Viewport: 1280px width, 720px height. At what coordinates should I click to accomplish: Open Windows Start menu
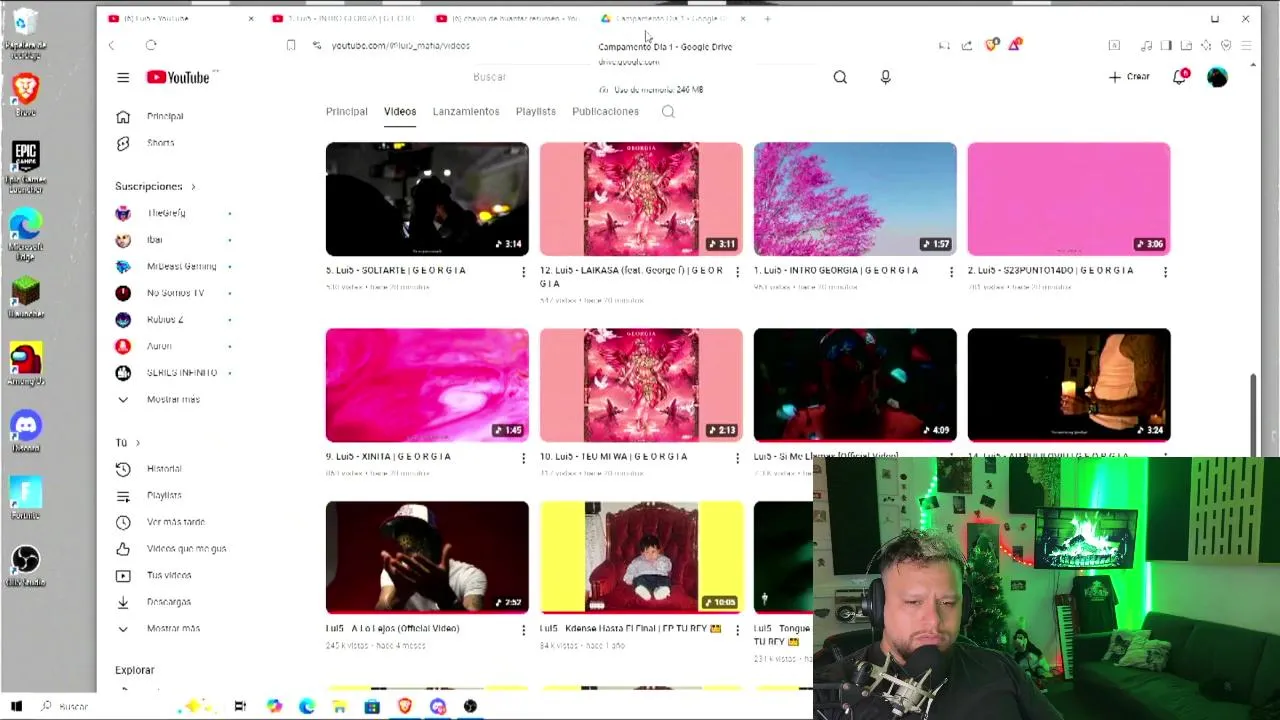16,706
